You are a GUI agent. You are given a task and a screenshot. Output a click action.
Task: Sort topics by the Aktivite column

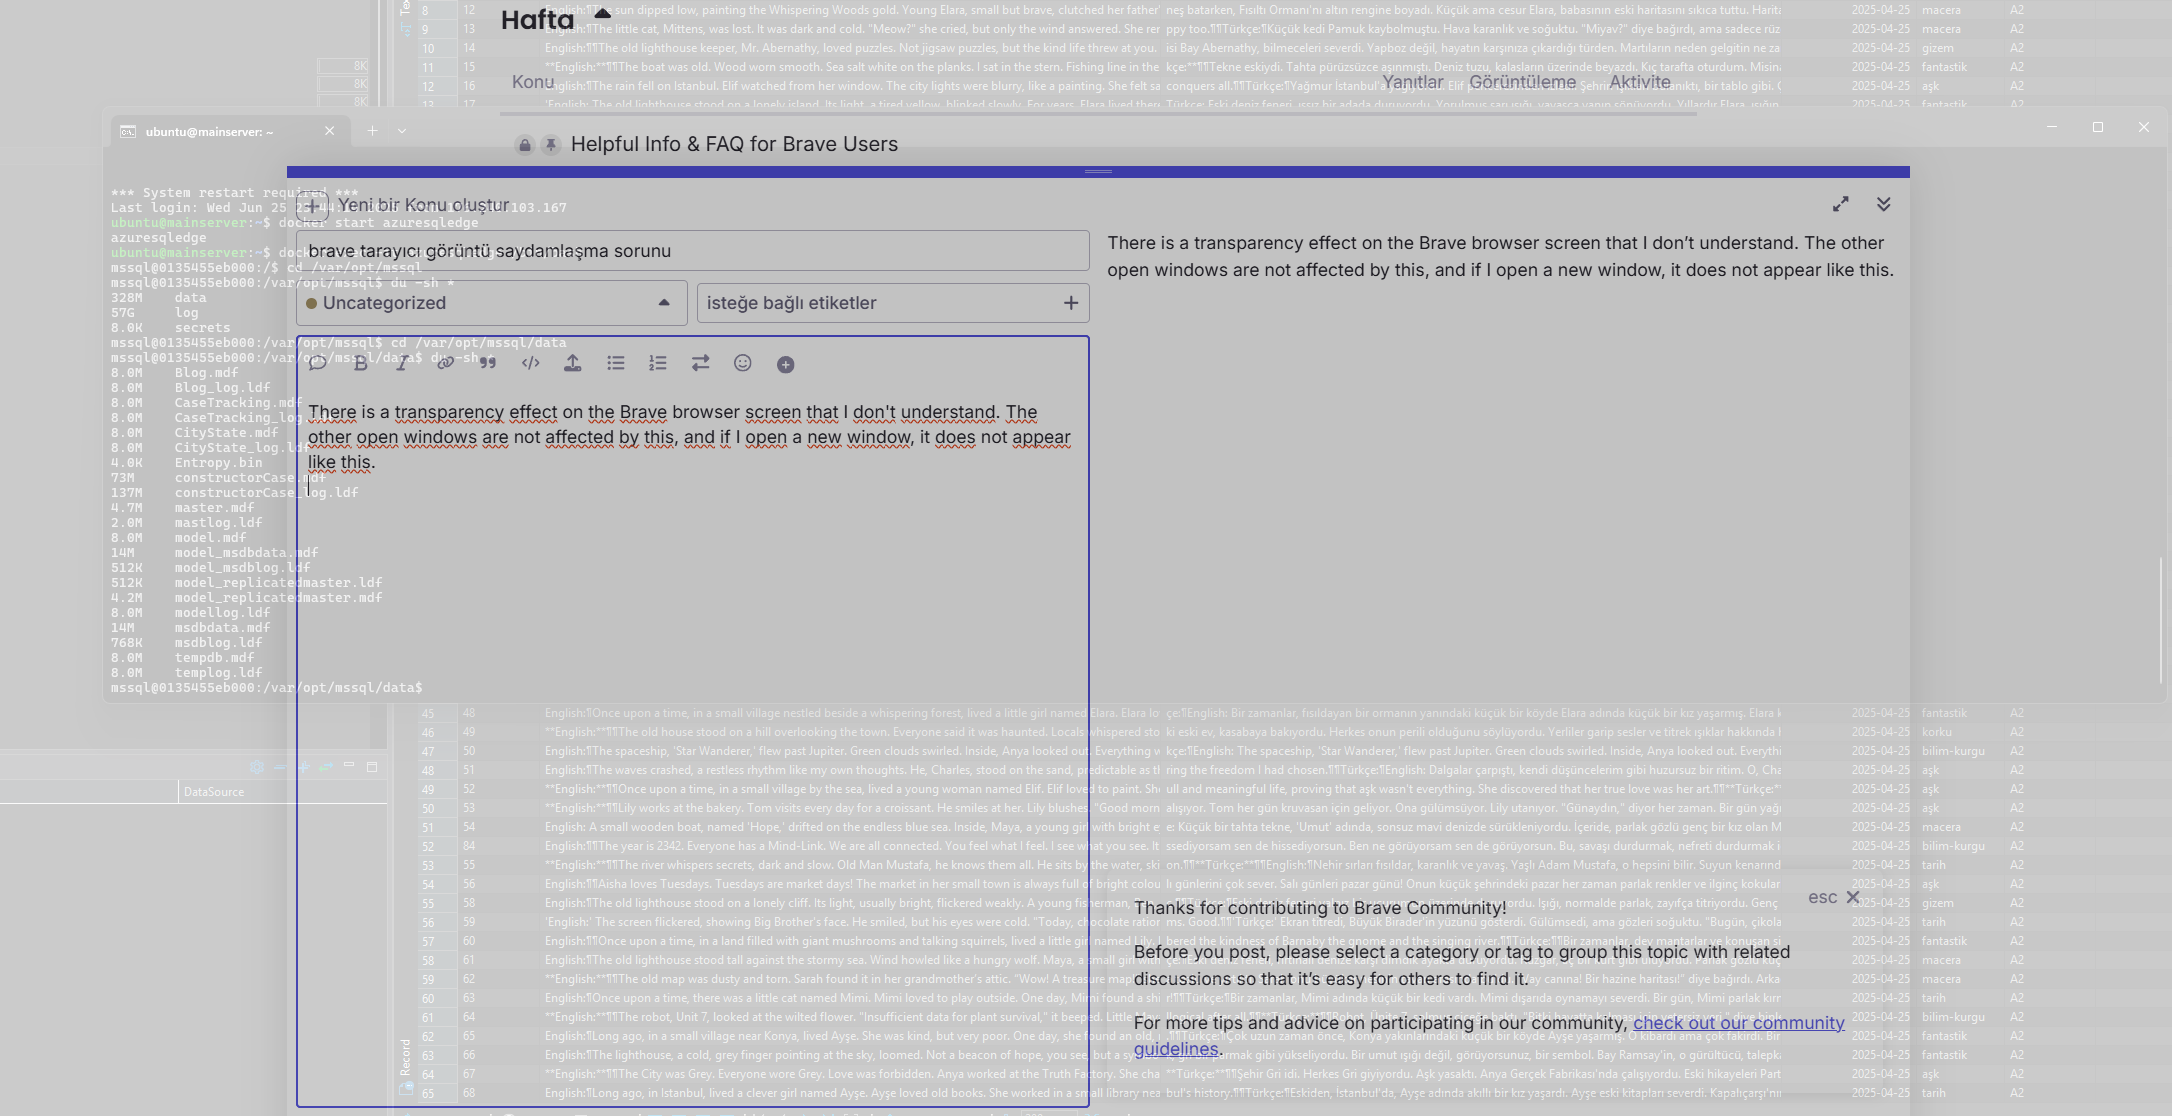[x=1640, y=83]
